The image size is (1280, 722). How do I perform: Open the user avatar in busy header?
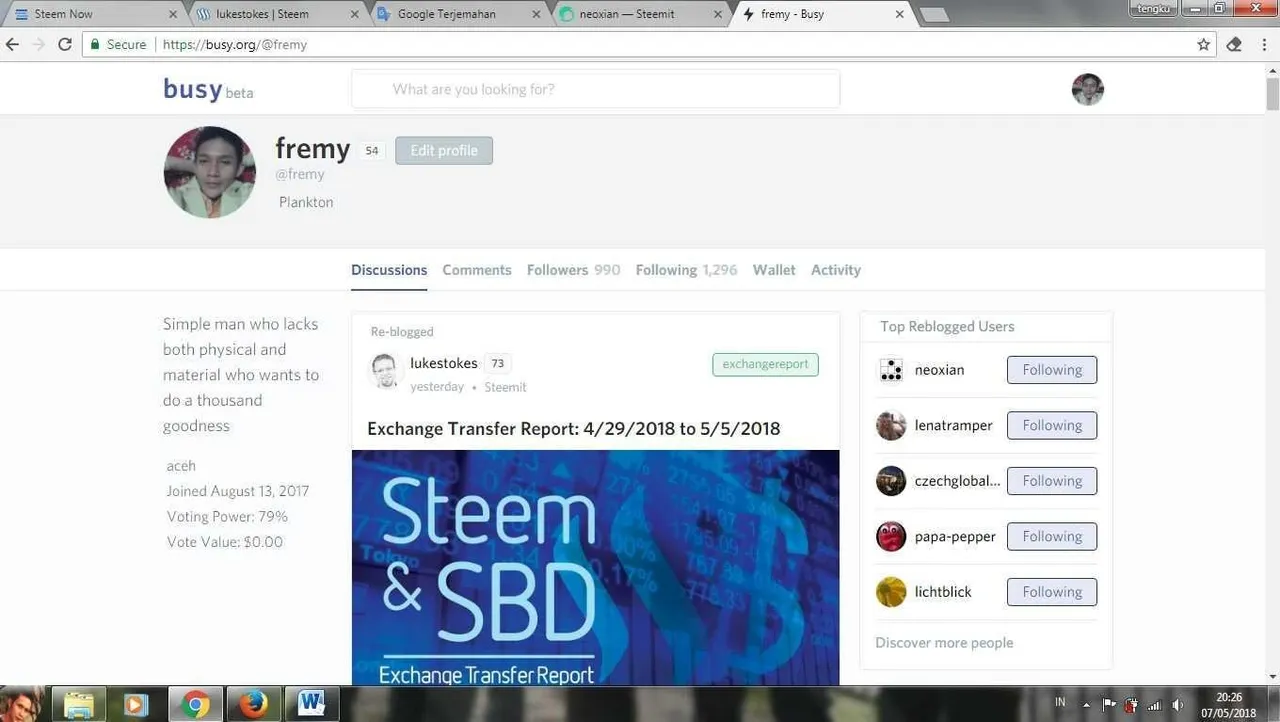[x=1087, y=89]
